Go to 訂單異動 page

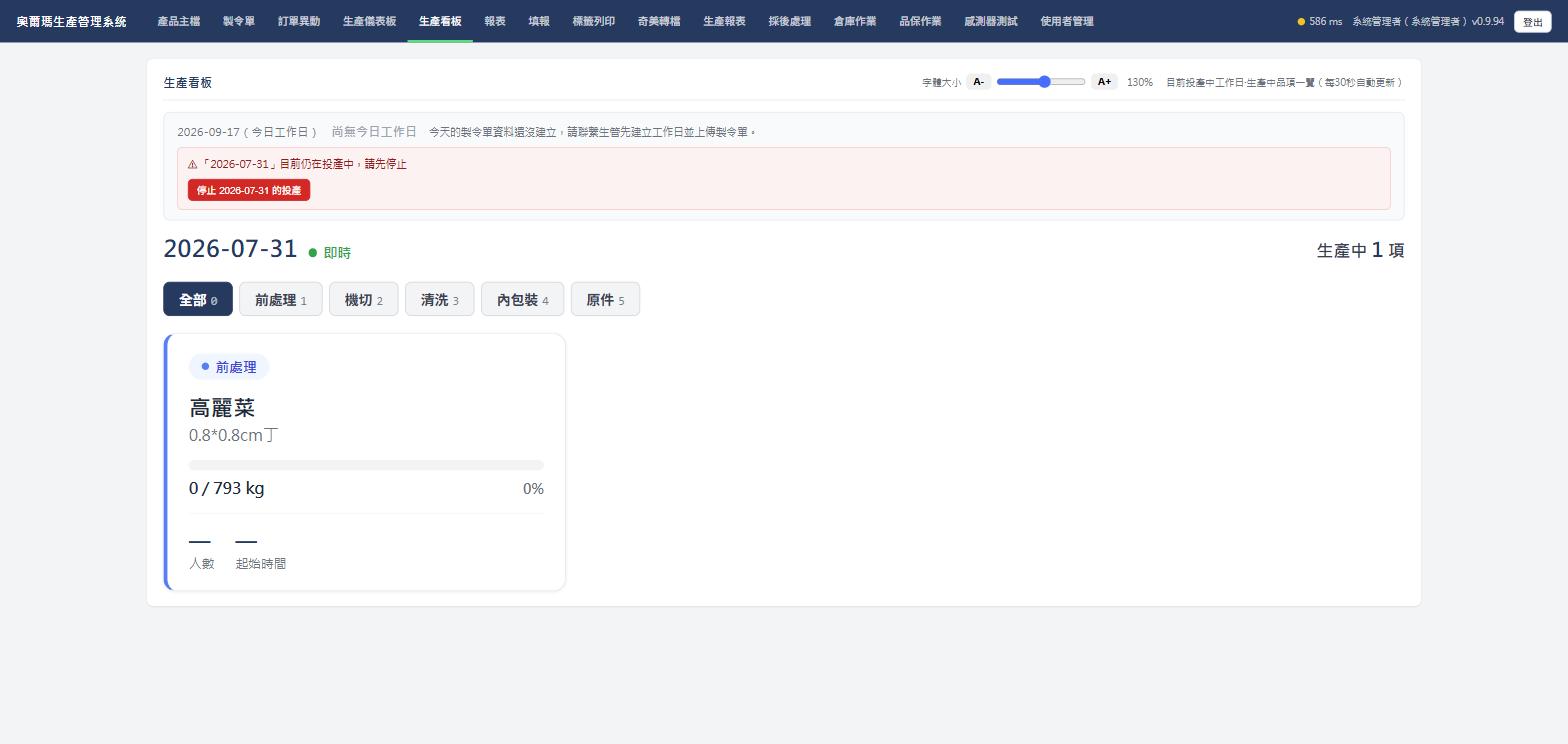[299, 21]
